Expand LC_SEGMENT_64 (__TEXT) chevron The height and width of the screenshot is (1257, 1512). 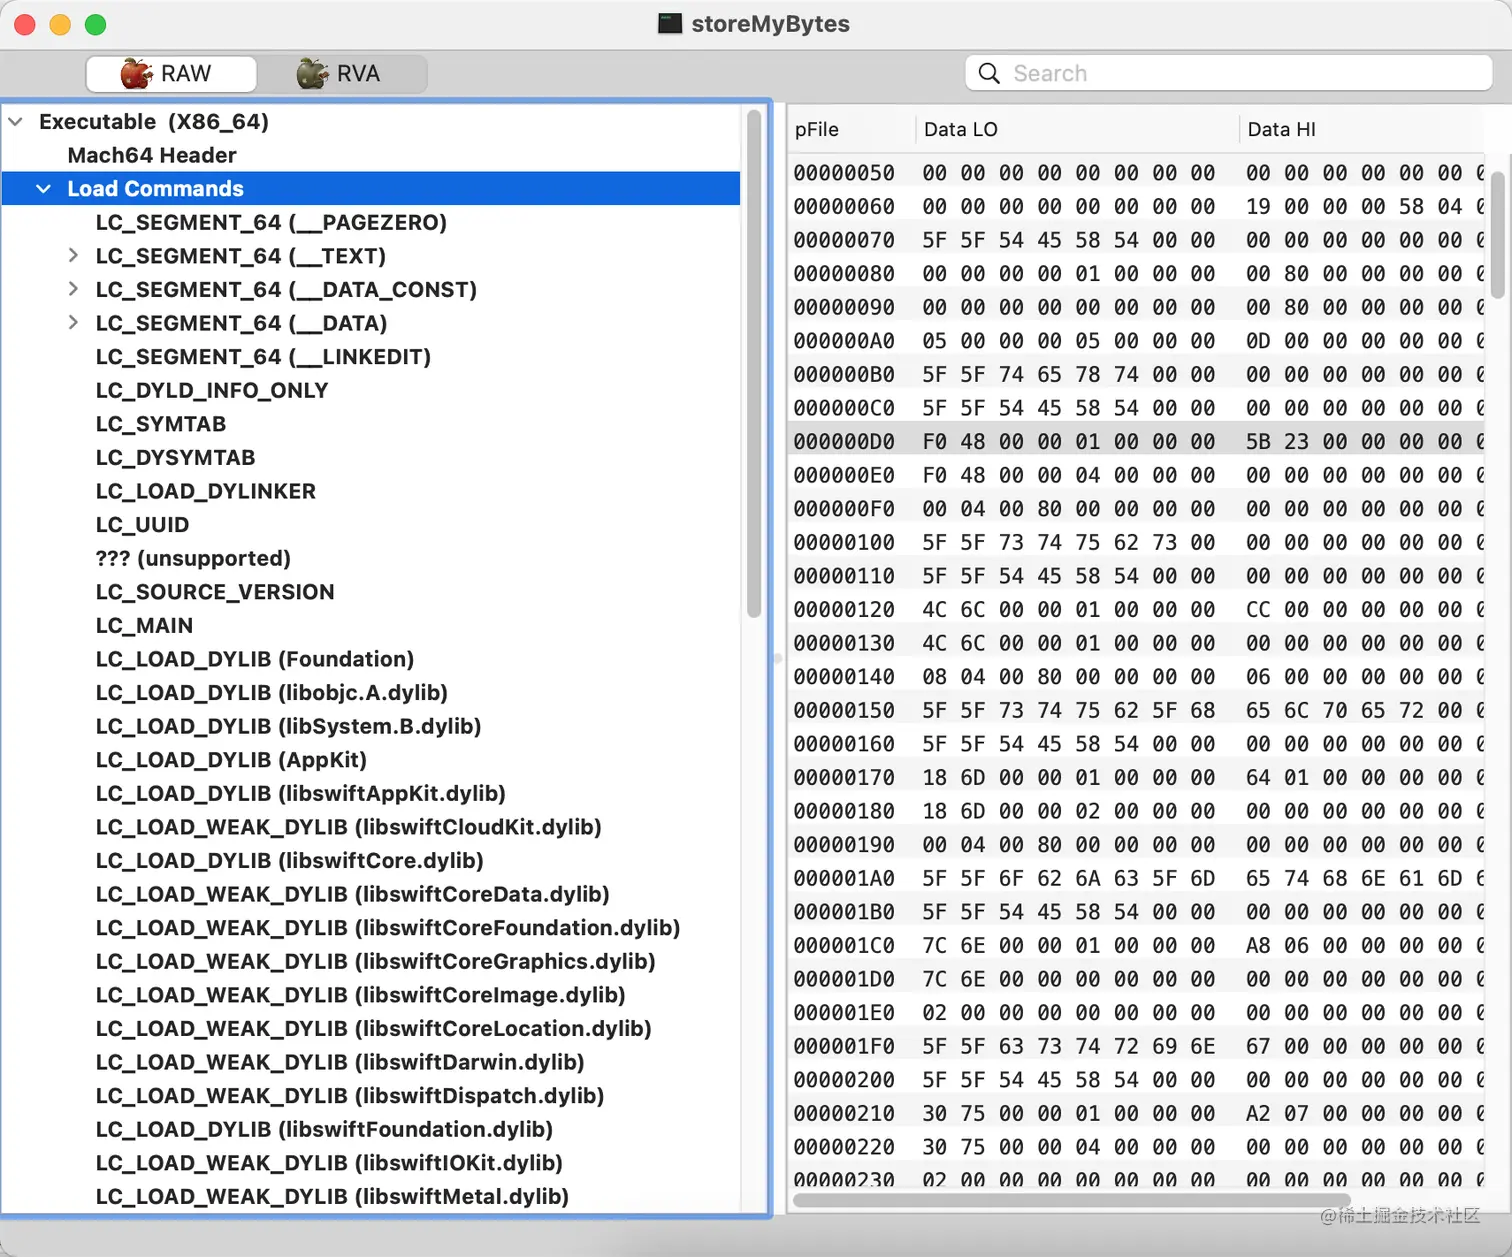tap(73, 256)
